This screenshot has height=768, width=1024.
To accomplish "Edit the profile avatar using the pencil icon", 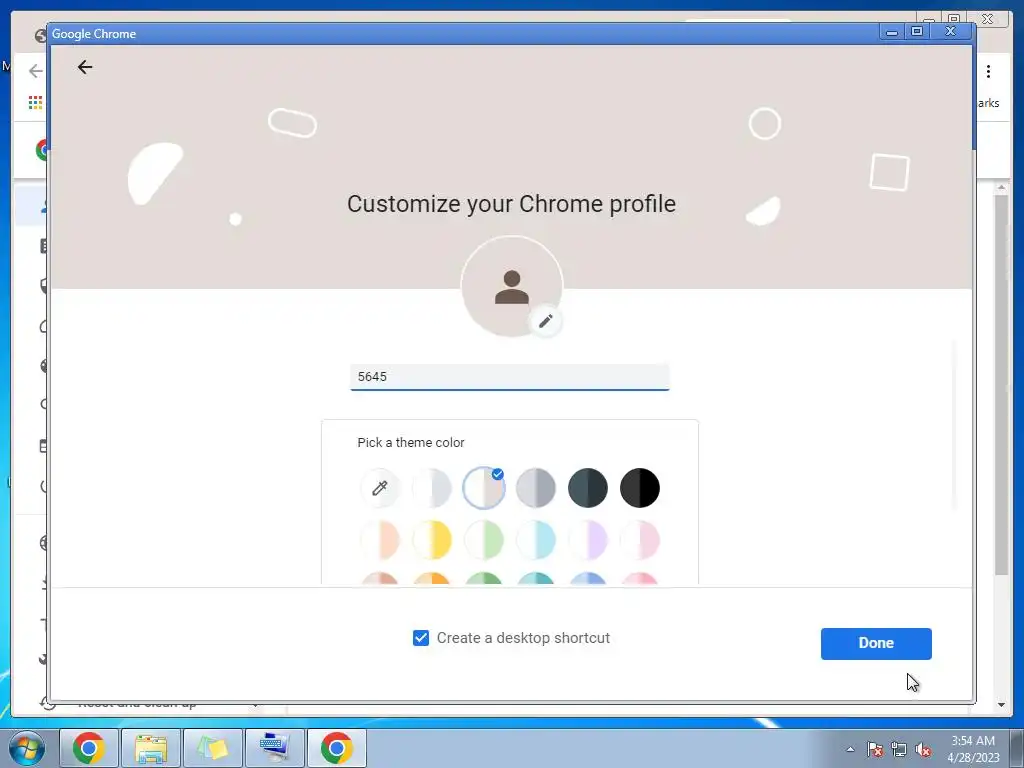I will click(545, 321).
